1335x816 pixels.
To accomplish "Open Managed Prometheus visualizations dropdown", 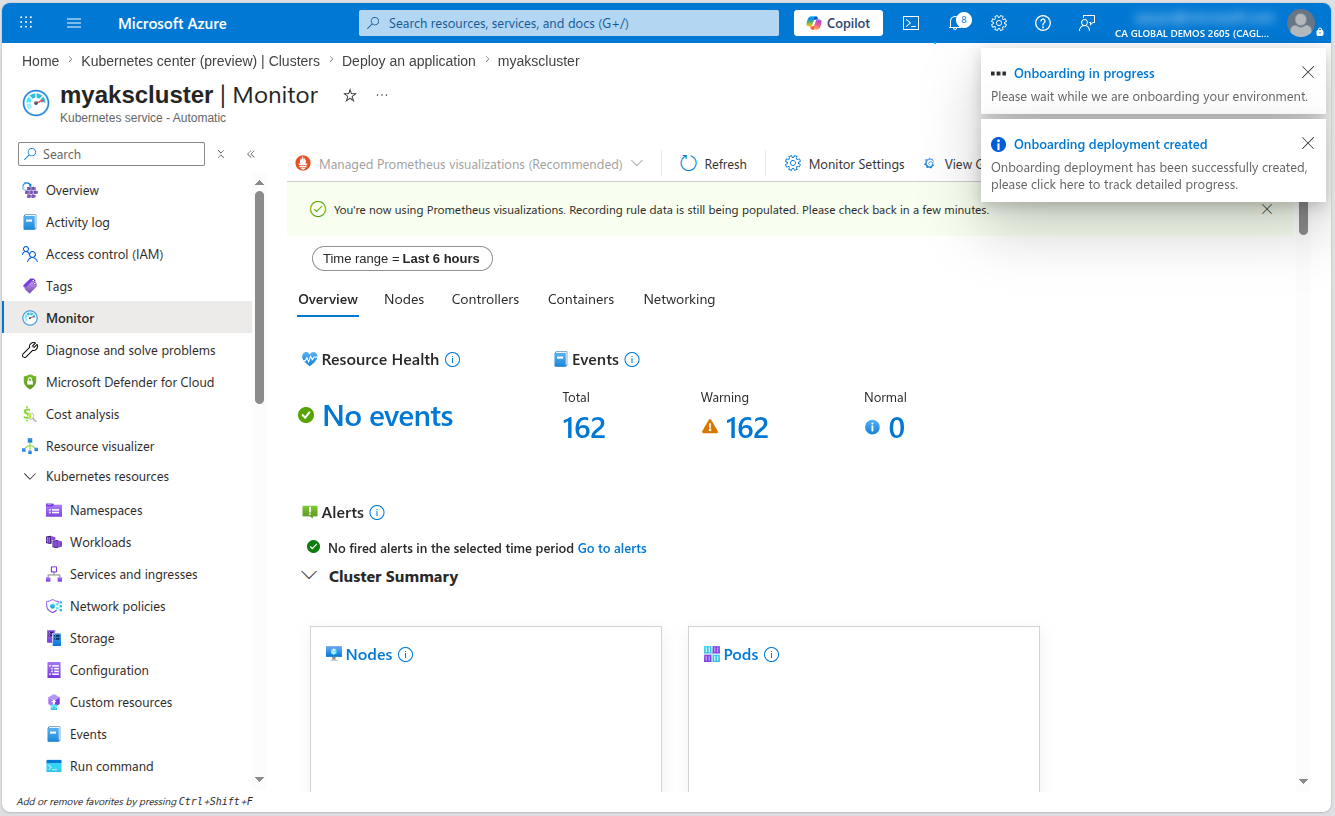I will tap(469, 164).
